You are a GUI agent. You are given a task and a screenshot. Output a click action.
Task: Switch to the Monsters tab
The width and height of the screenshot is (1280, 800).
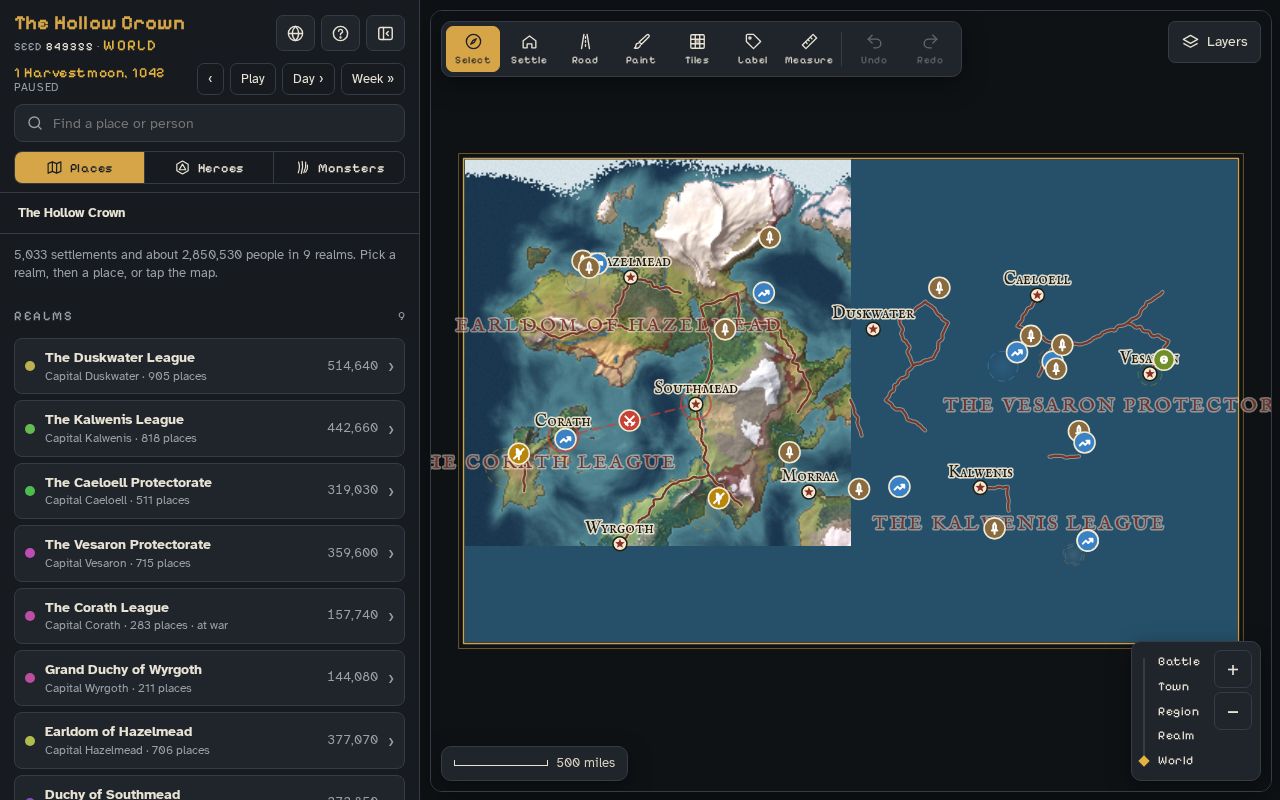tap(339, 168)
